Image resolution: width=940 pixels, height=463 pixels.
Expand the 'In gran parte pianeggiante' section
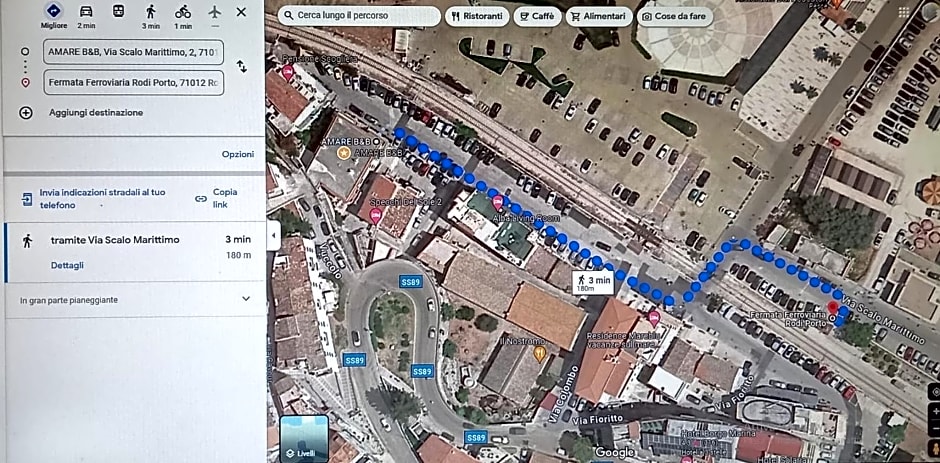(x=245, y=299)
